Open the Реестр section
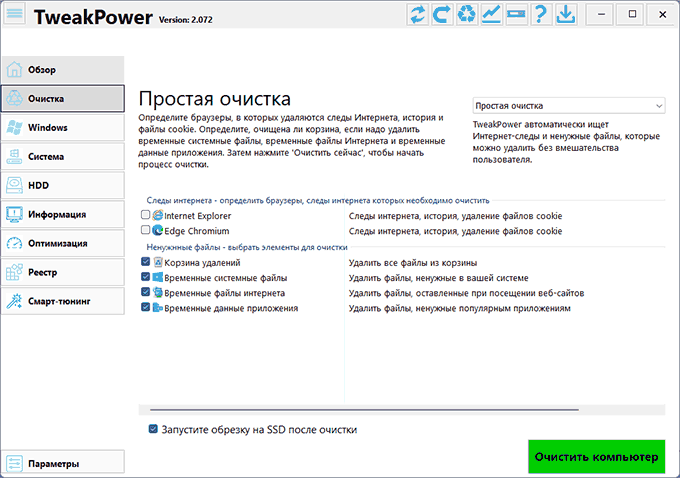 [63, 272]
